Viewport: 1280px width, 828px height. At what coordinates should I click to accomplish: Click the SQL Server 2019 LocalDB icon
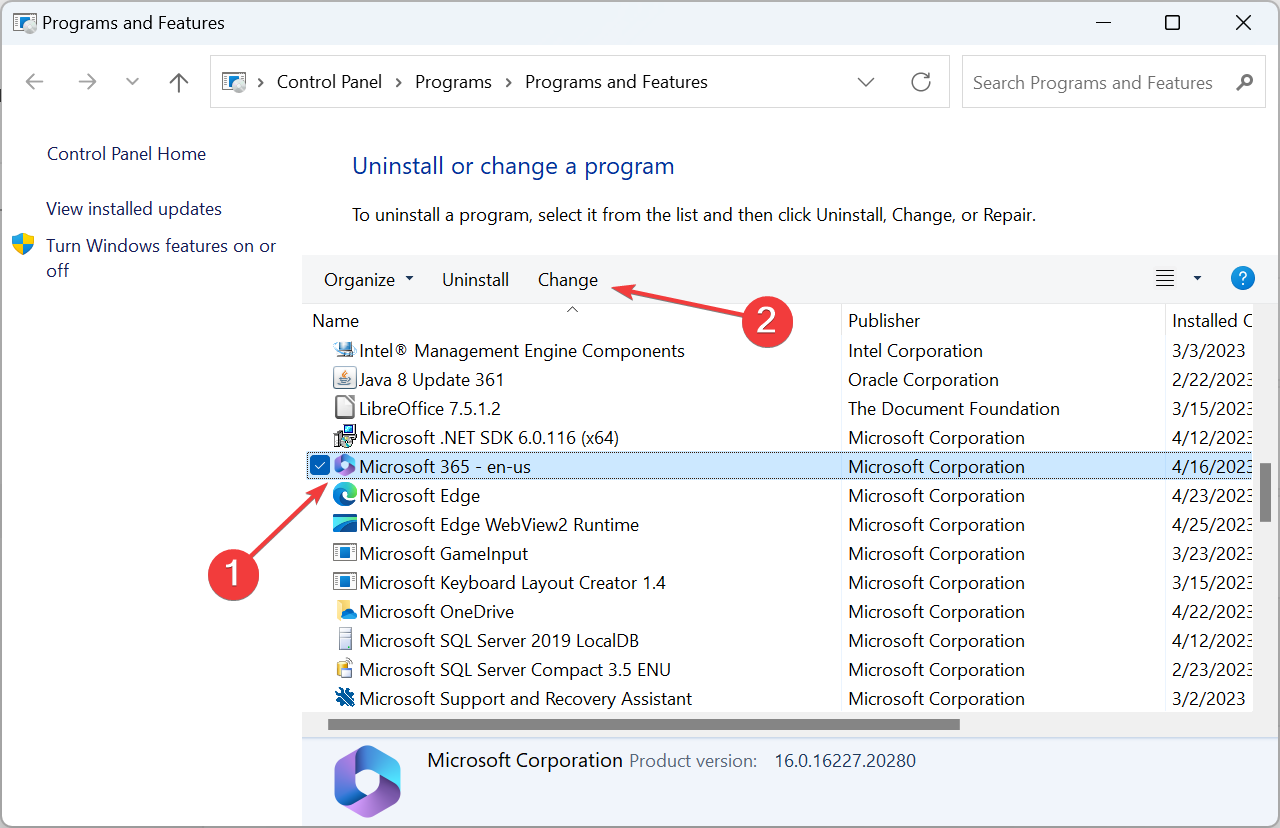pos(345,640)
